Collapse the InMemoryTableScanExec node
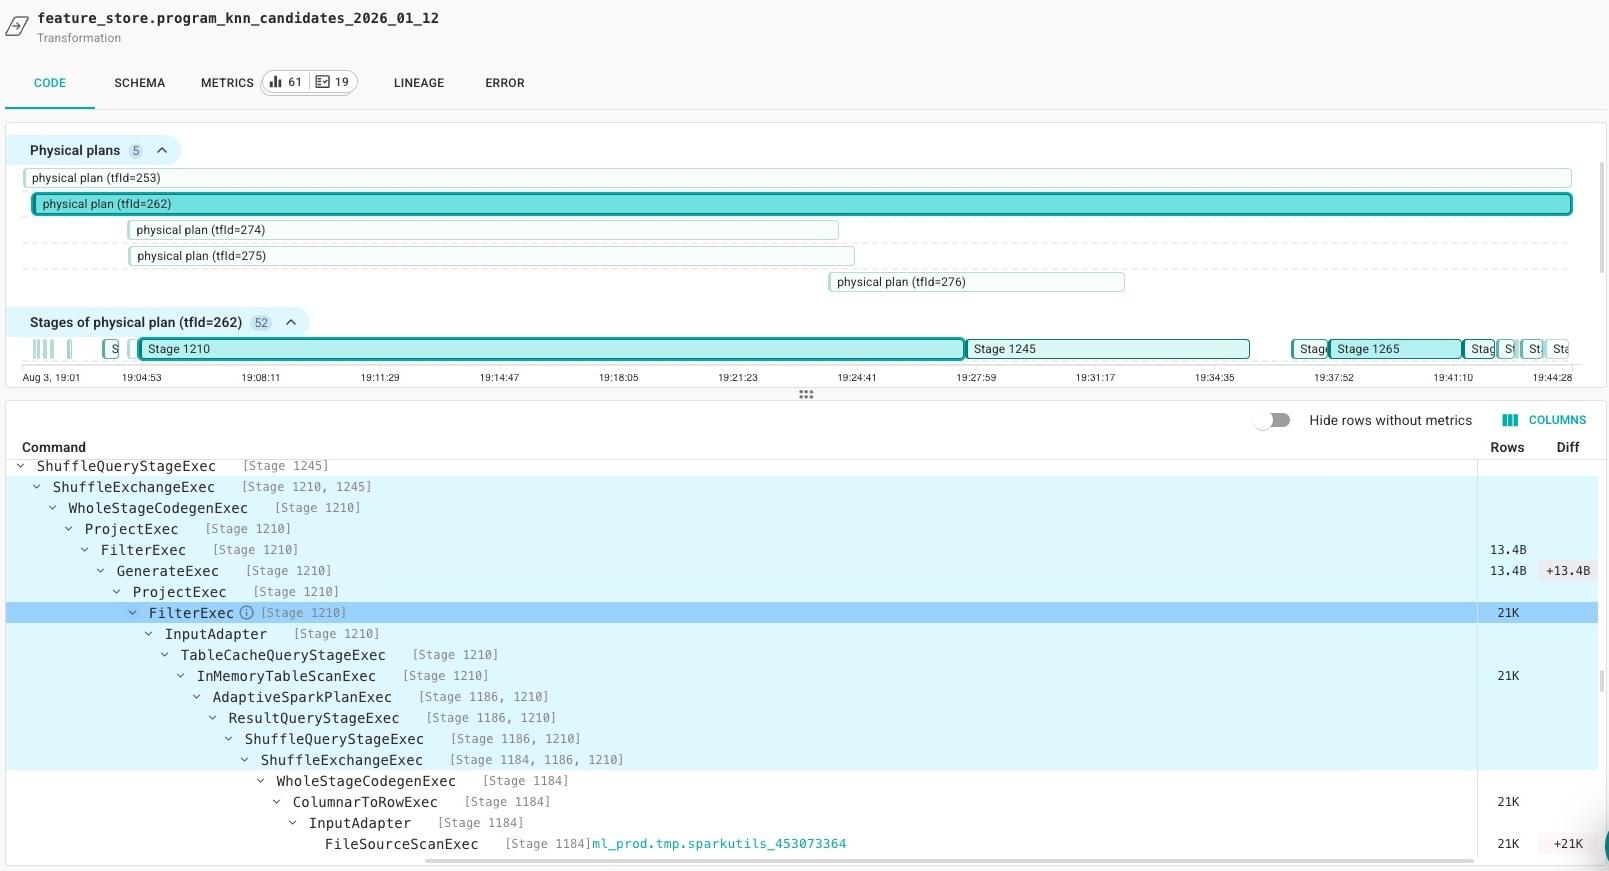 [181, 676]
